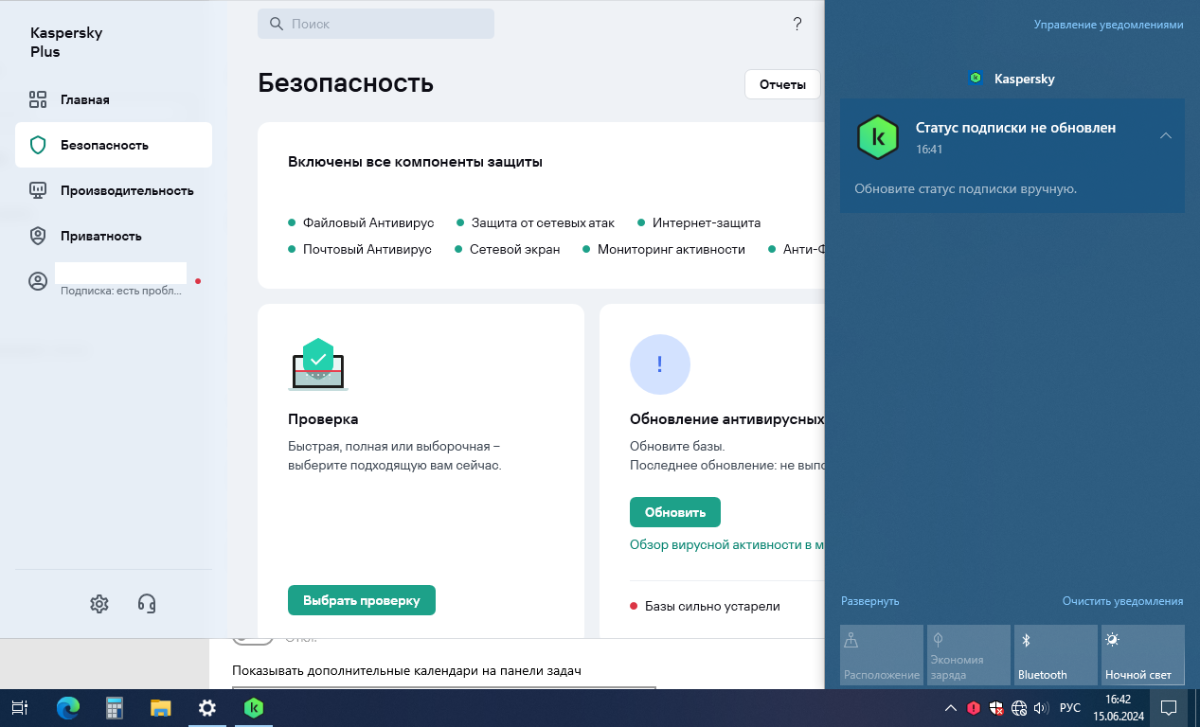This screenshot has width=1200, height=727.
Task: Open File Explorer from taskbar
Action: [161, 708]
